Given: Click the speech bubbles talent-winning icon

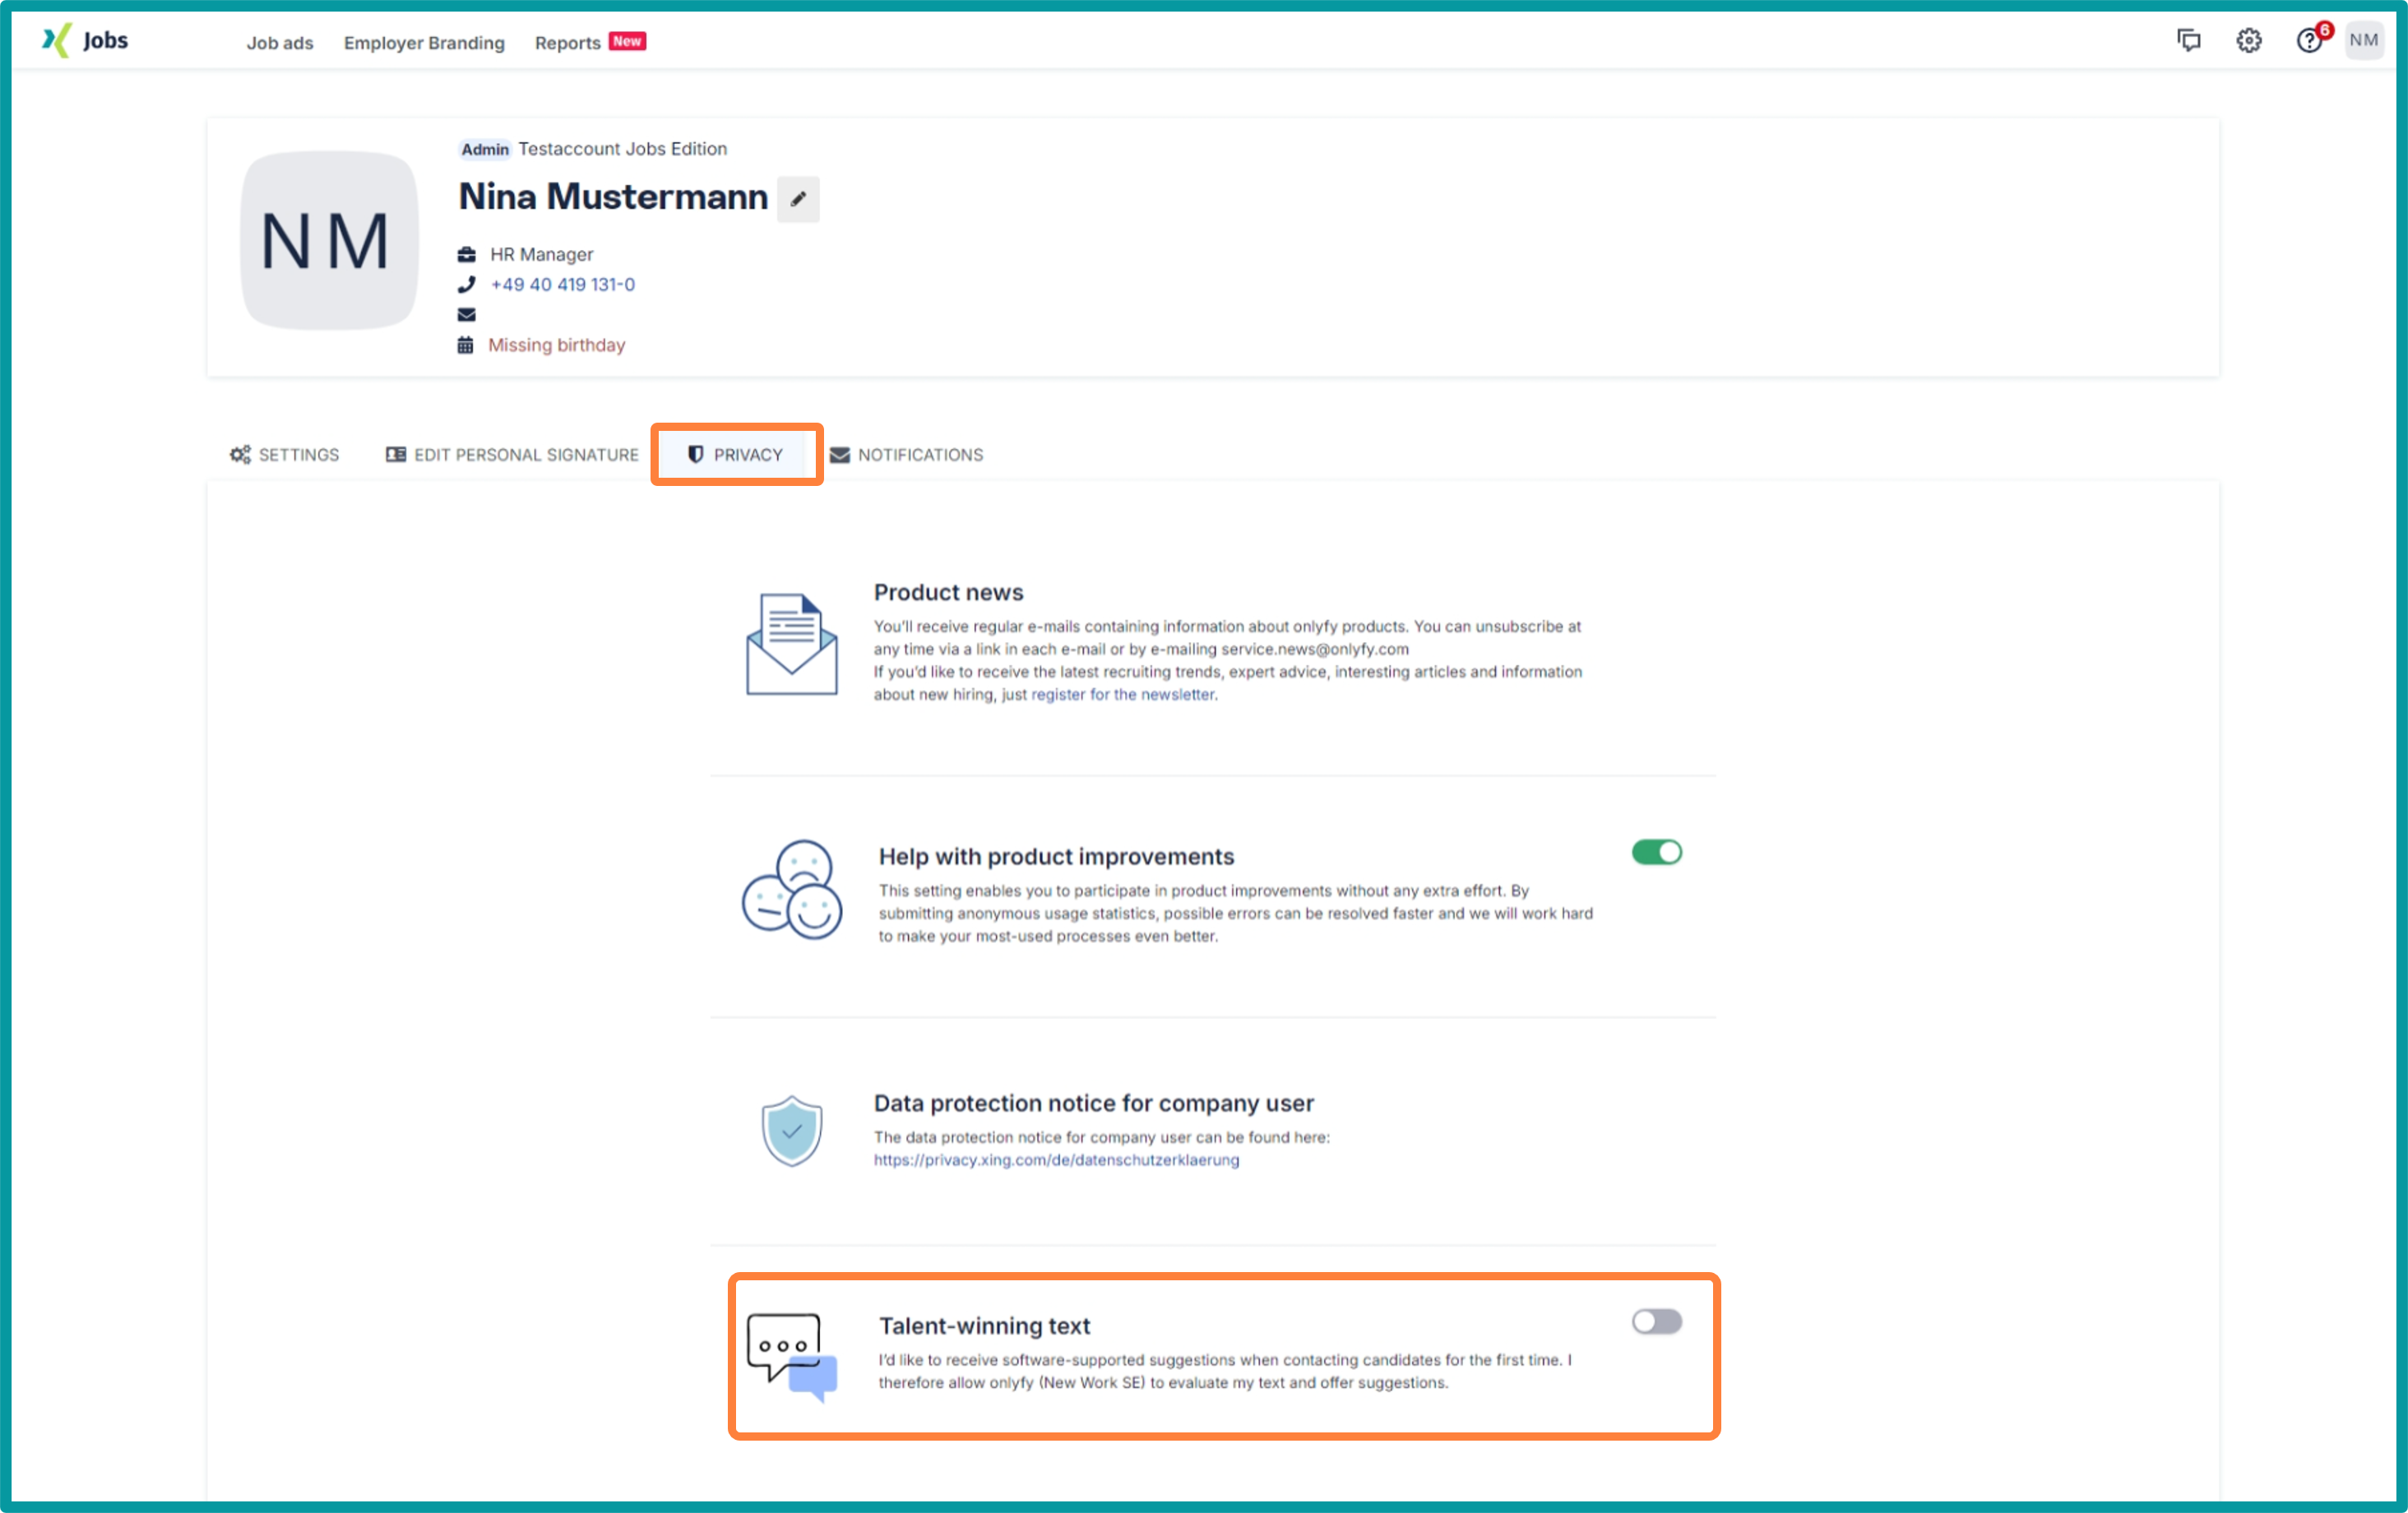Looking at the screenshot, I should [x=791, y=1357].
